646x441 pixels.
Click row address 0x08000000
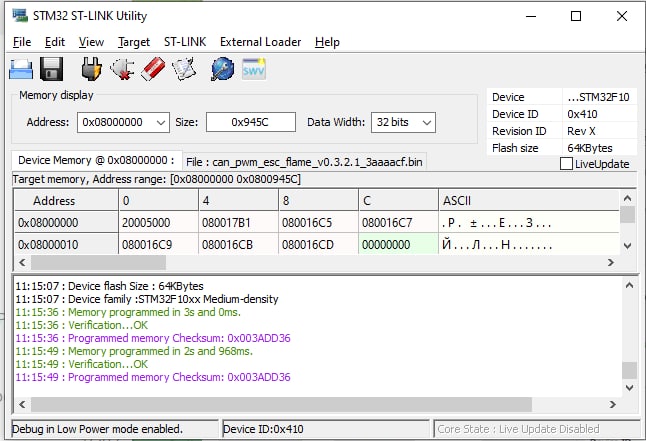66,223
